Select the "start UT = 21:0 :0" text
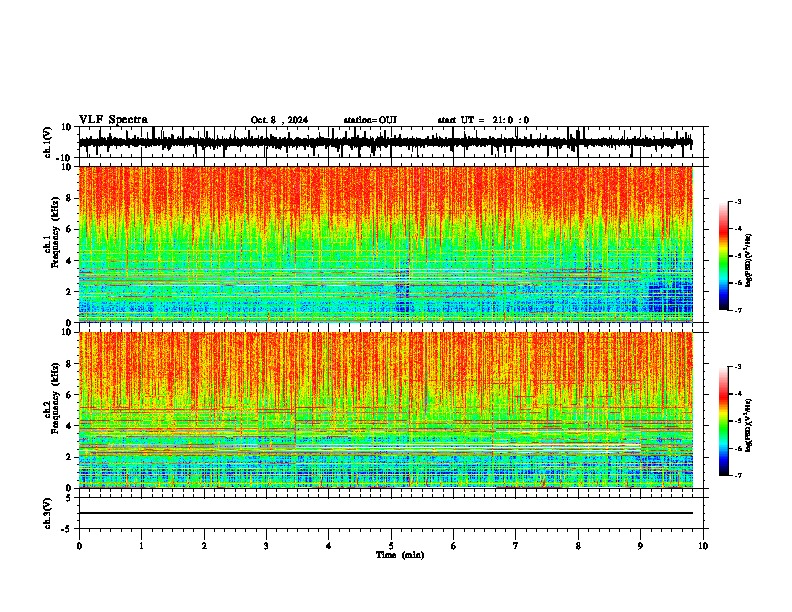 (483, 120)
